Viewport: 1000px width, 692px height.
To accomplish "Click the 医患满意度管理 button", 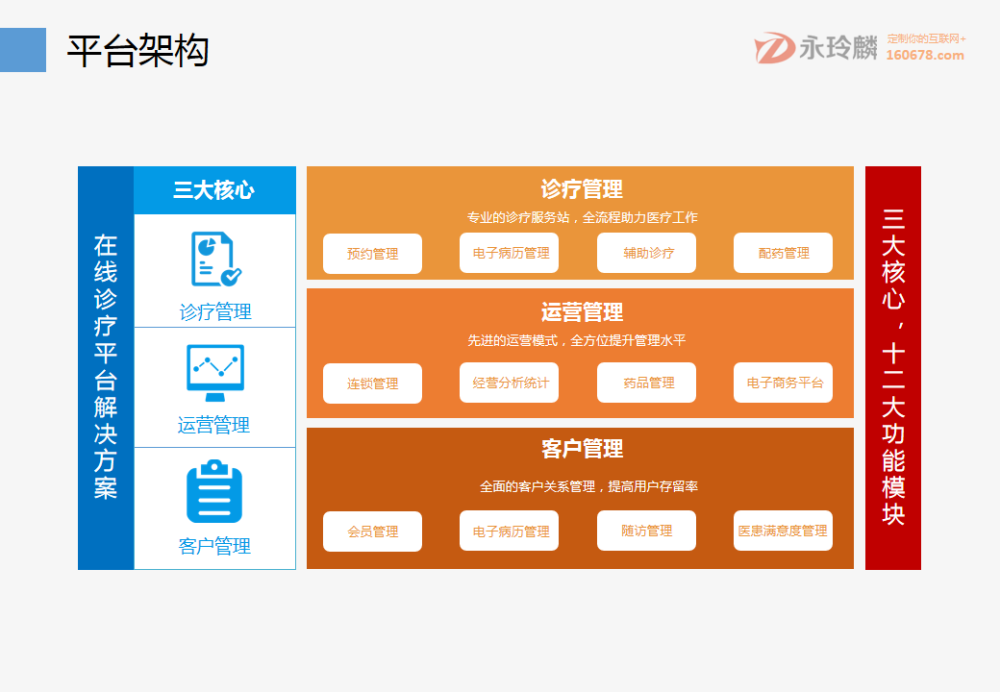I will 783,530.
